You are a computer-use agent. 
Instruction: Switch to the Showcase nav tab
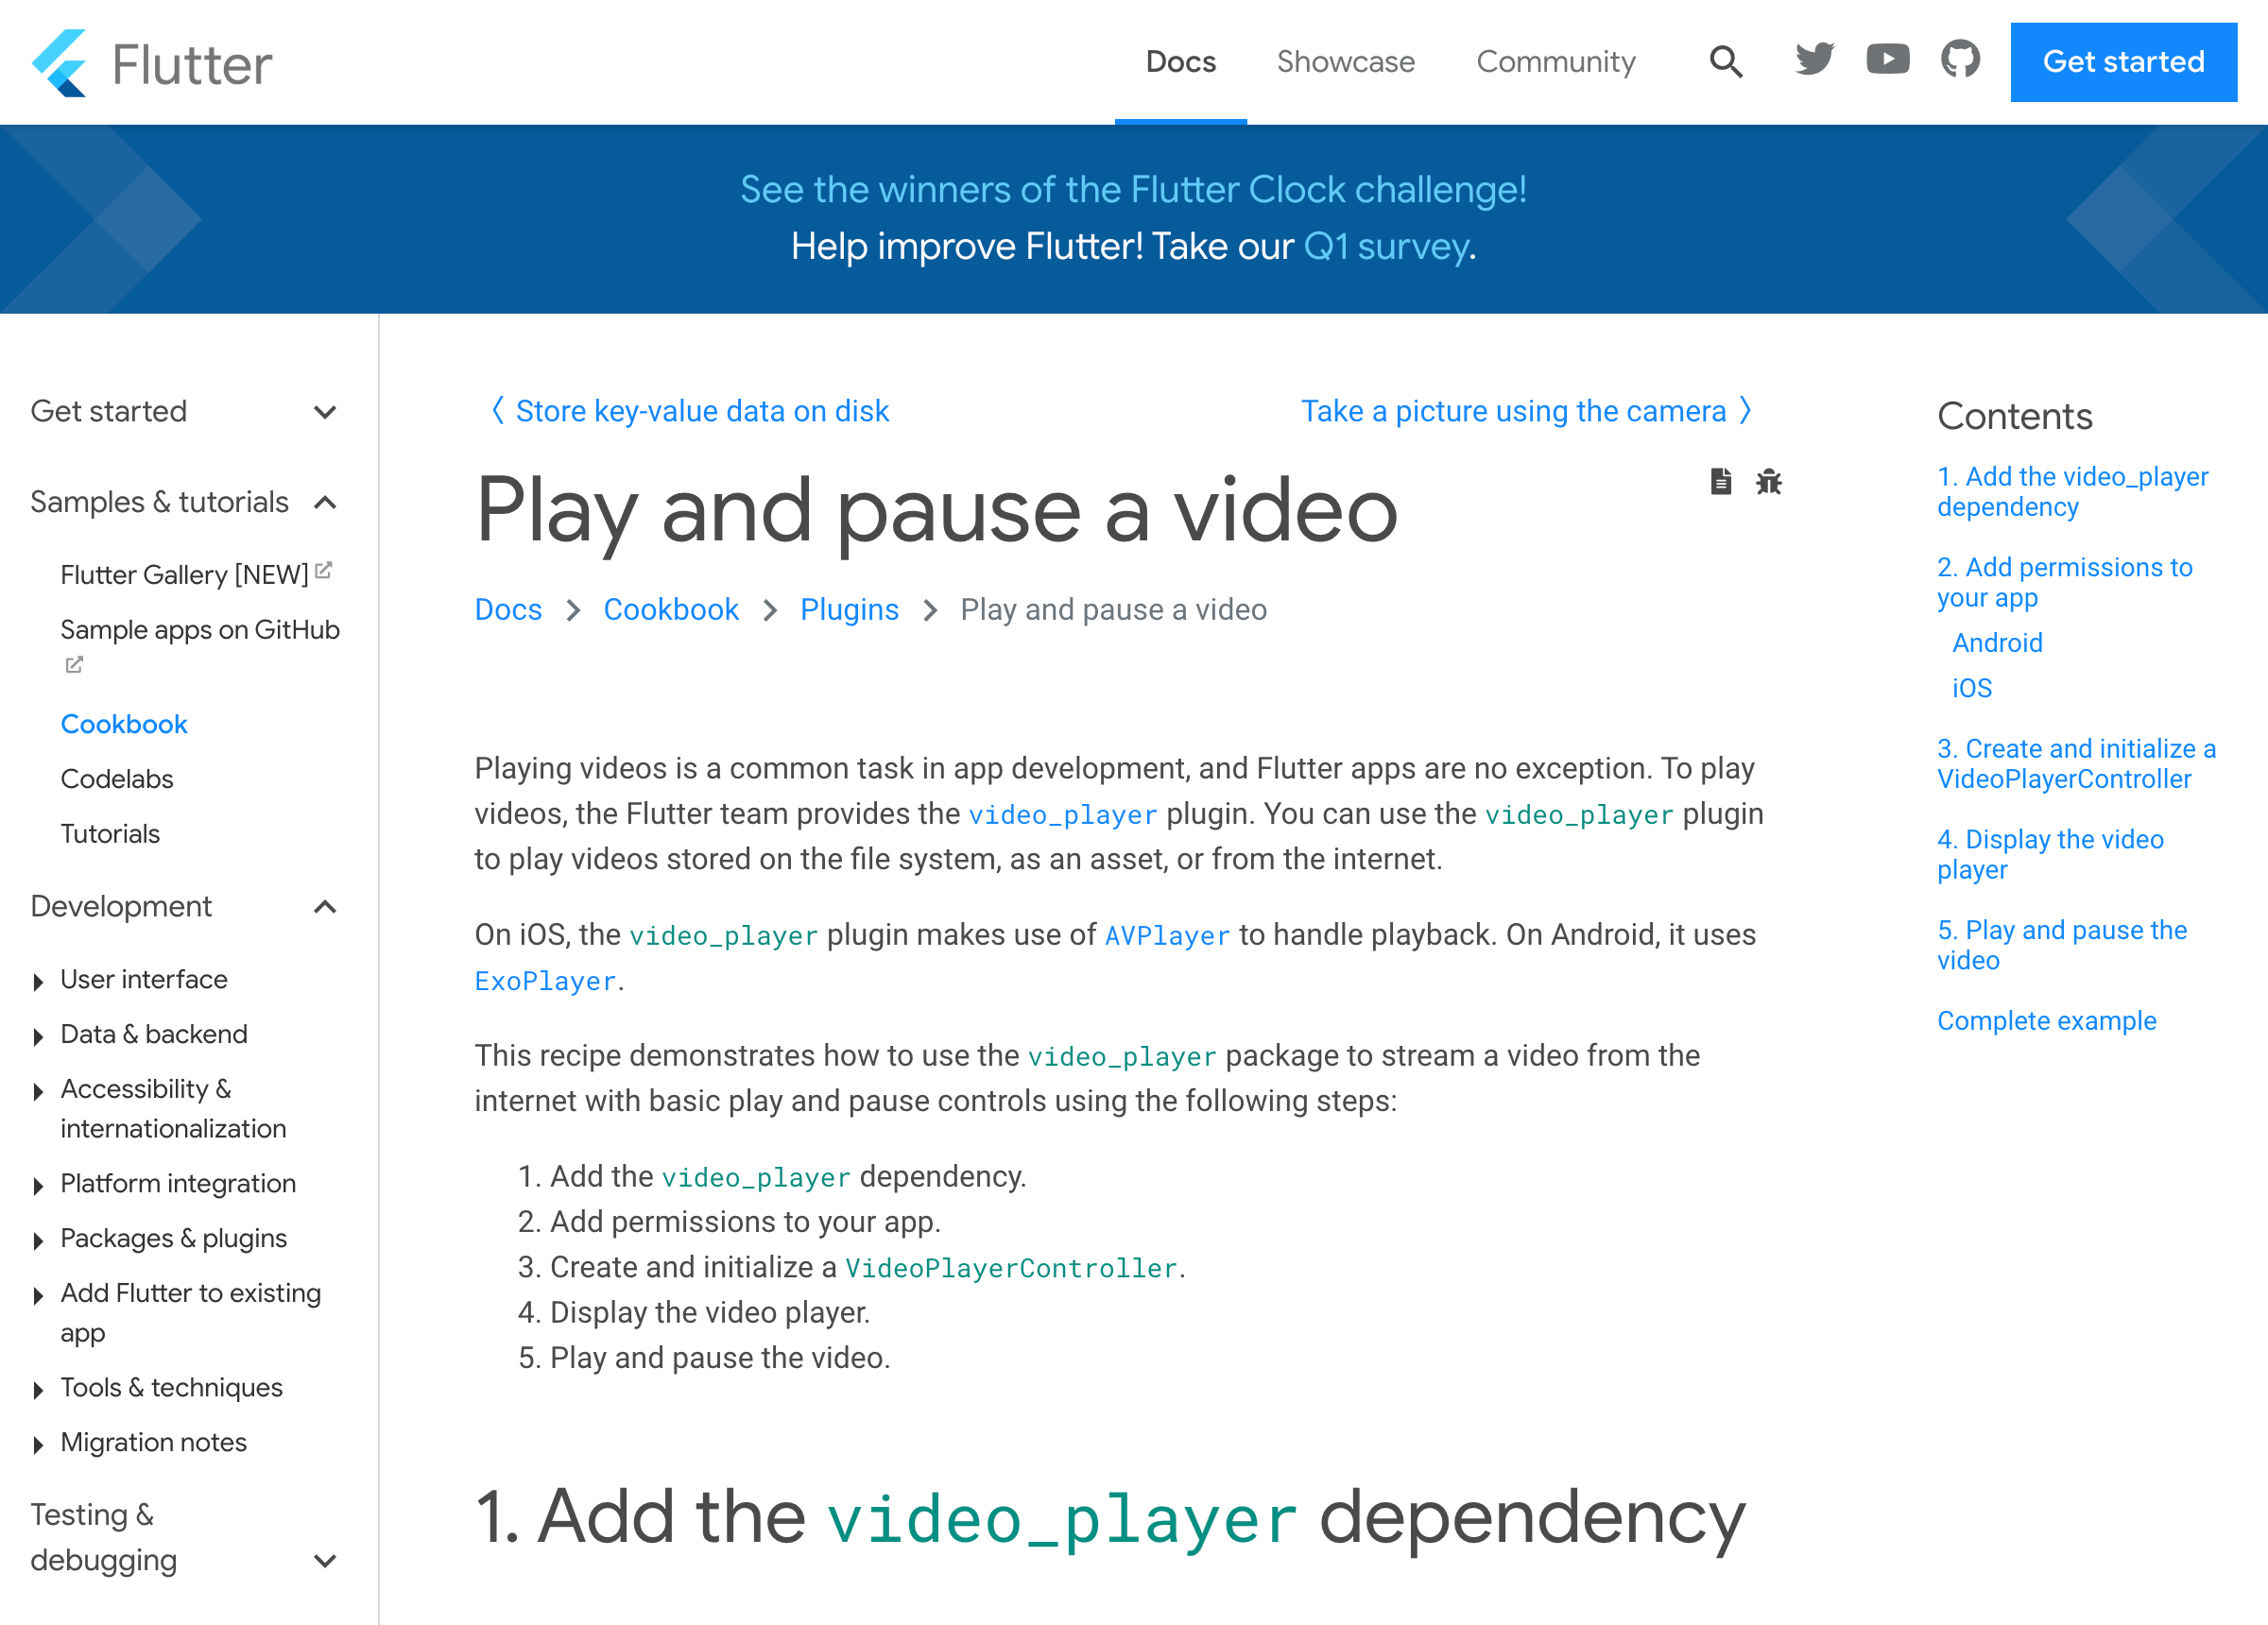pos(1345,62)
